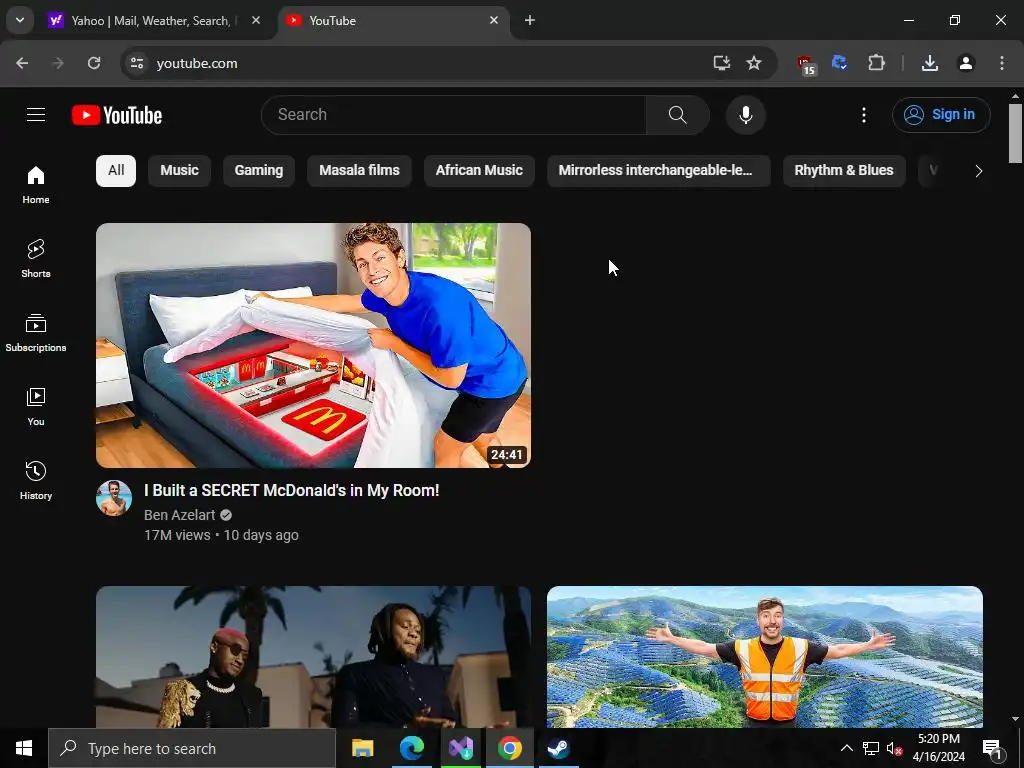Open Visual Studio from the taskbar

pos(461,748)
